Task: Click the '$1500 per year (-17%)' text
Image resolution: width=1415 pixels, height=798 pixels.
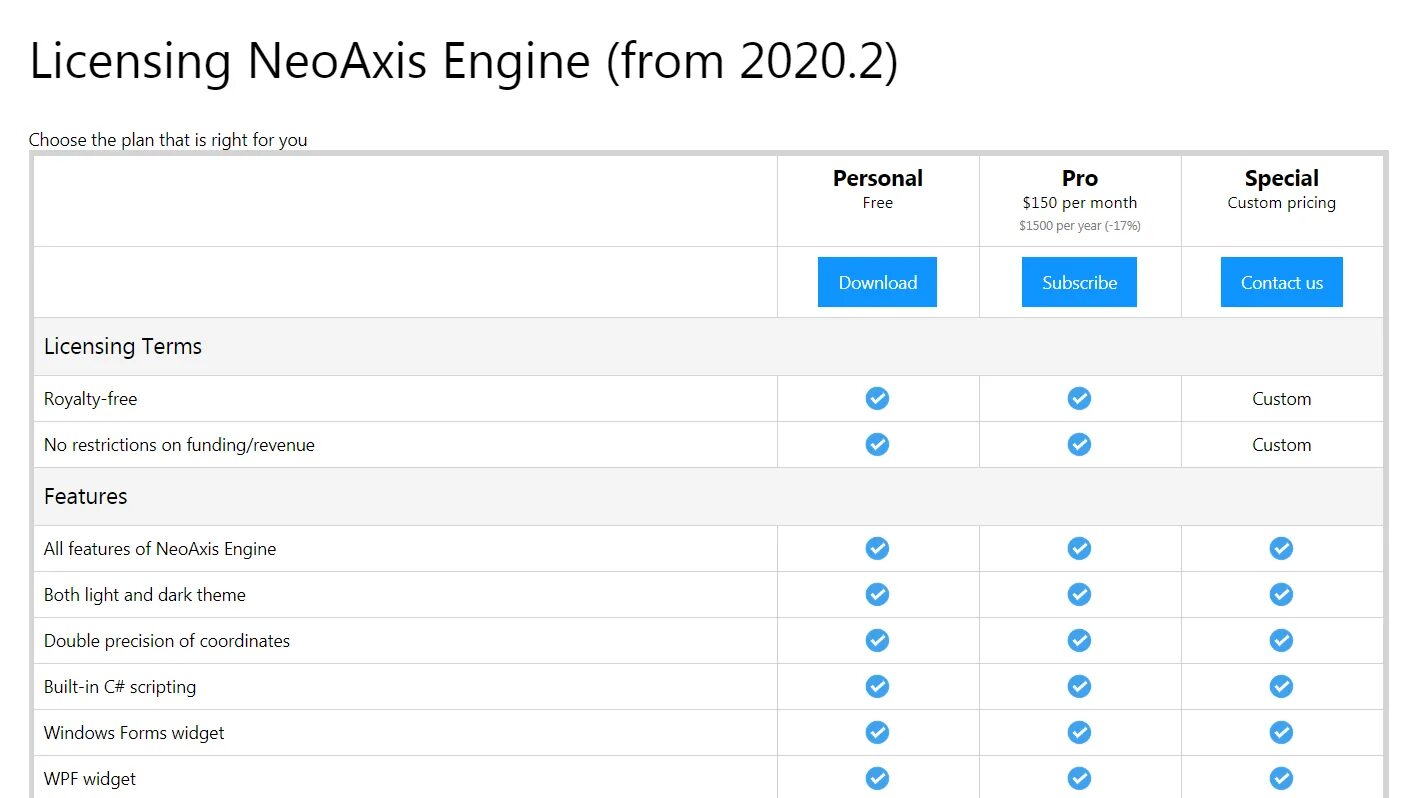Action: (x=1079, y=226)
